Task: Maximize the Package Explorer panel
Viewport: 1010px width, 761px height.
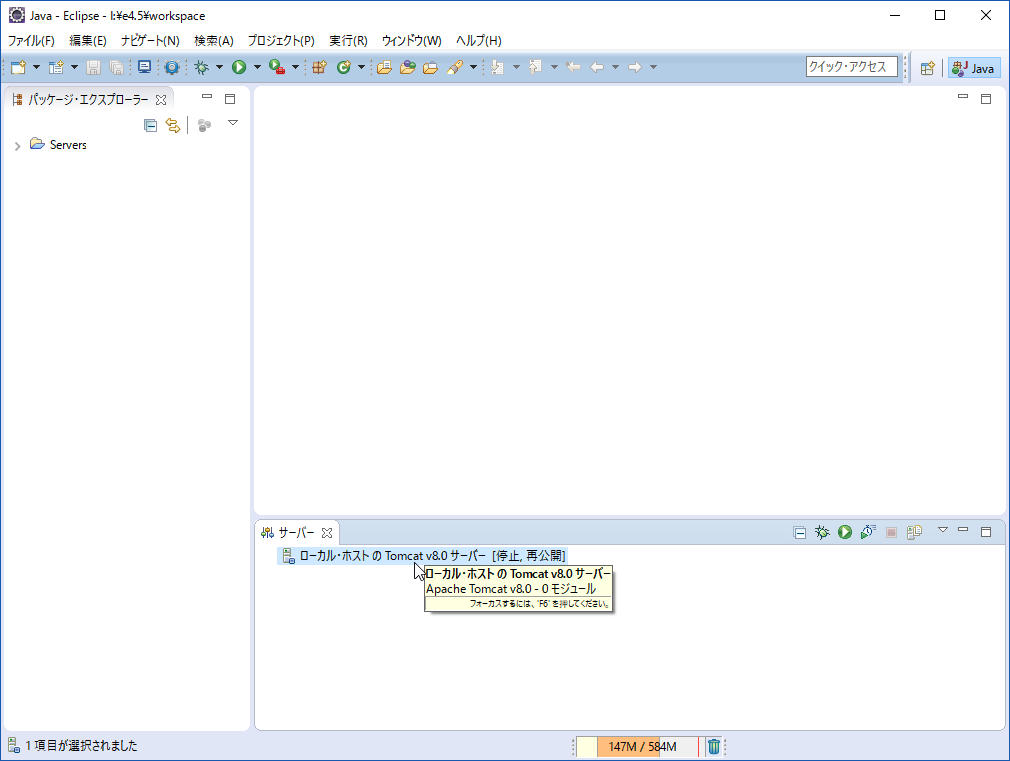Action: coord(230,99)
